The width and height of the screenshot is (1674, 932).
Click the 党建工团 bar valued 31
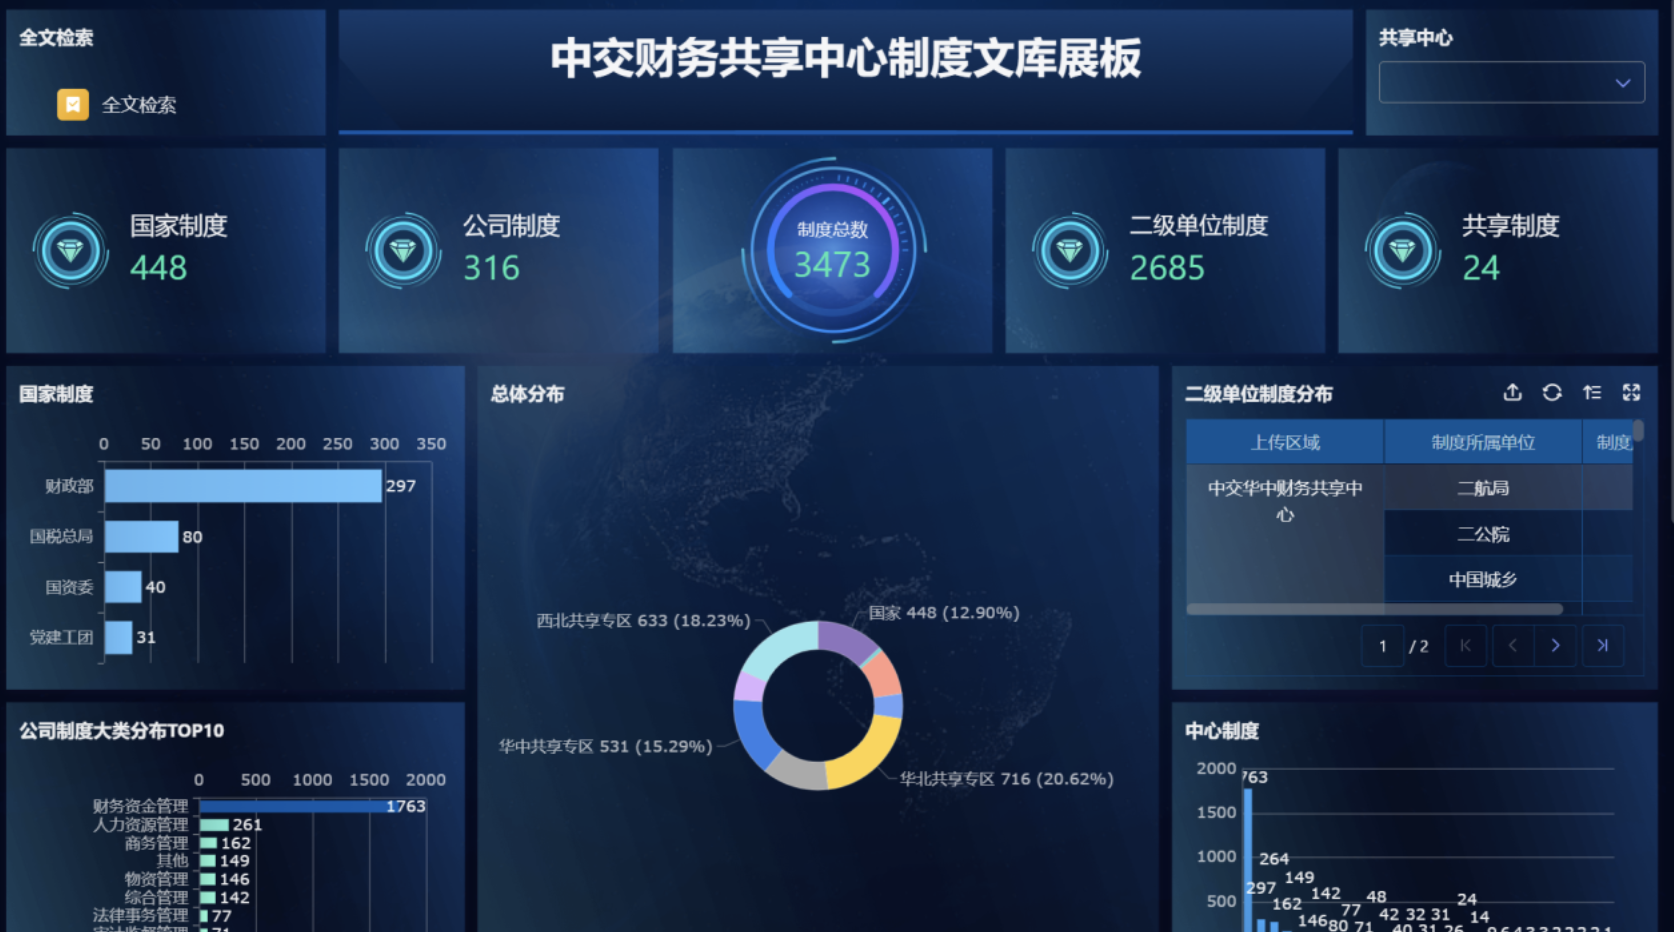coord(119,637)
